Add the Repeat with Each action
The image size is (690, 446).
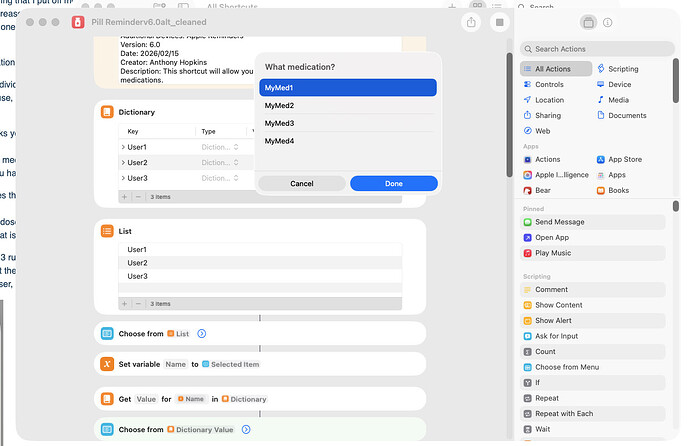(x=564, y=413)
